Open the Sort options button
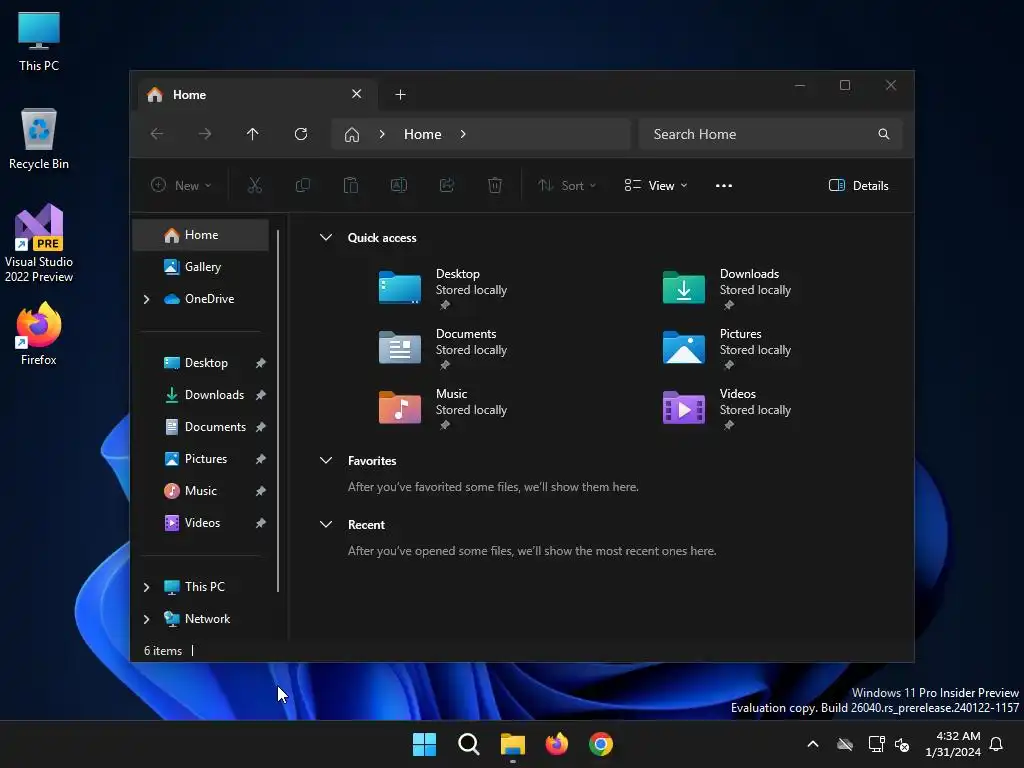 pos(566,185)
